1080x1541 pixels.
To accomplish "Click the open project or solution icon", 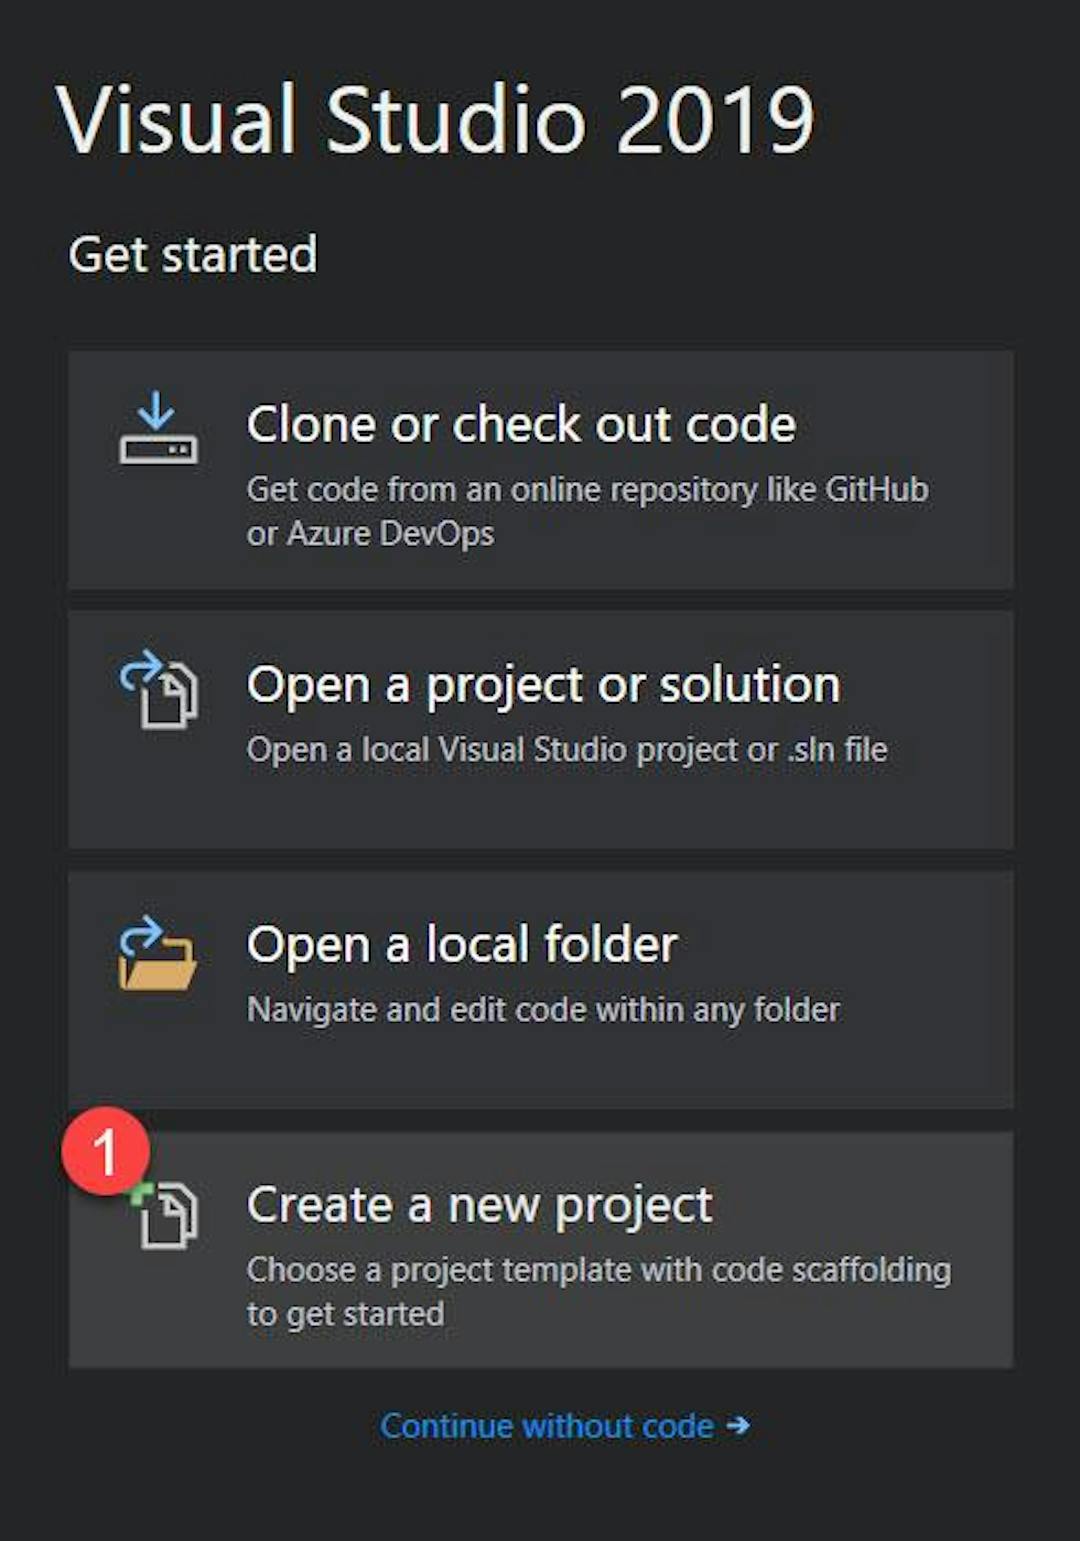I will [x=158, y=689].
